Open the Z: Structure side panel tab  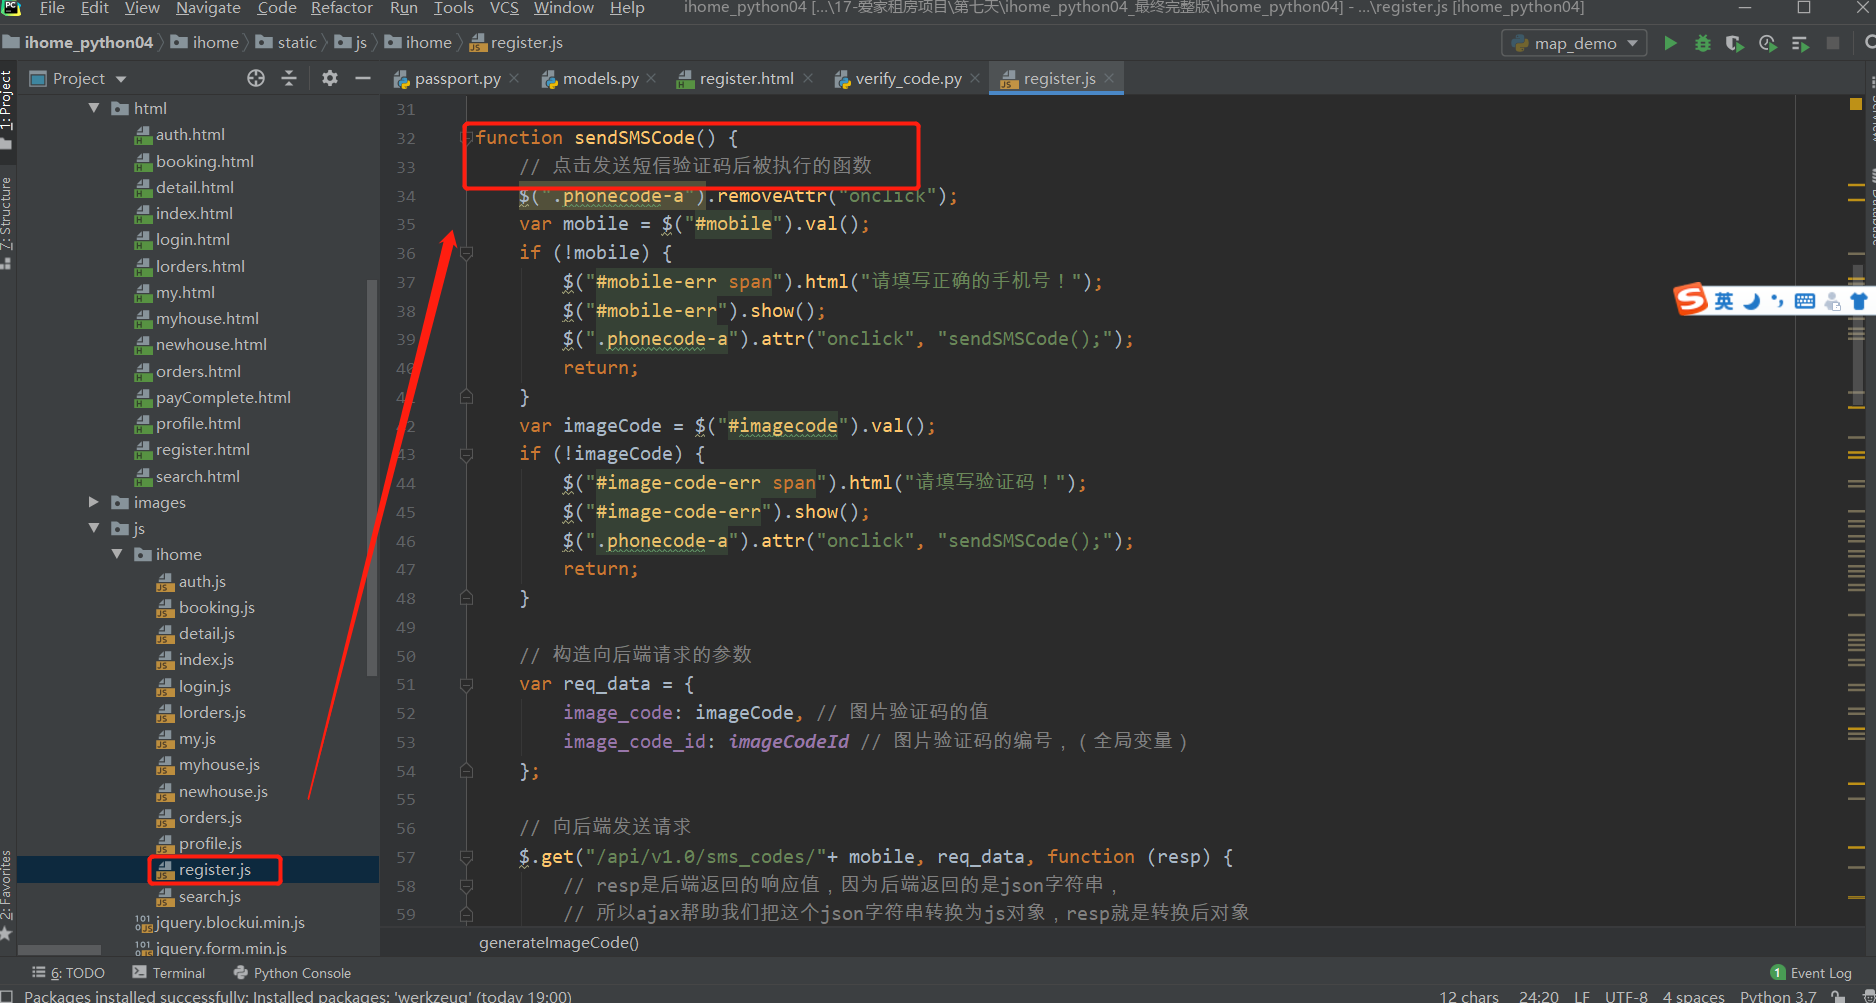pos(7,222)
